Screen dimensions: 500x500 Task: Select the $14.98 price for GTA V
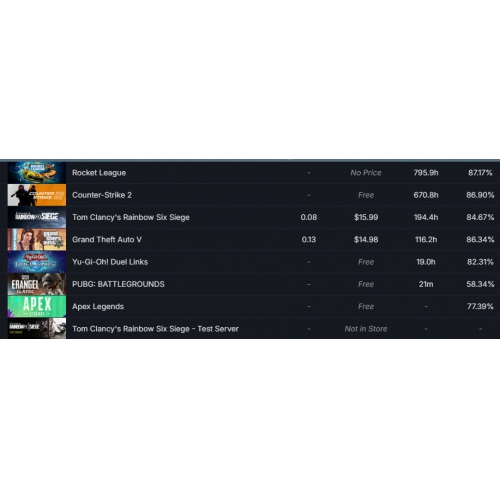(x=366, y=240)
